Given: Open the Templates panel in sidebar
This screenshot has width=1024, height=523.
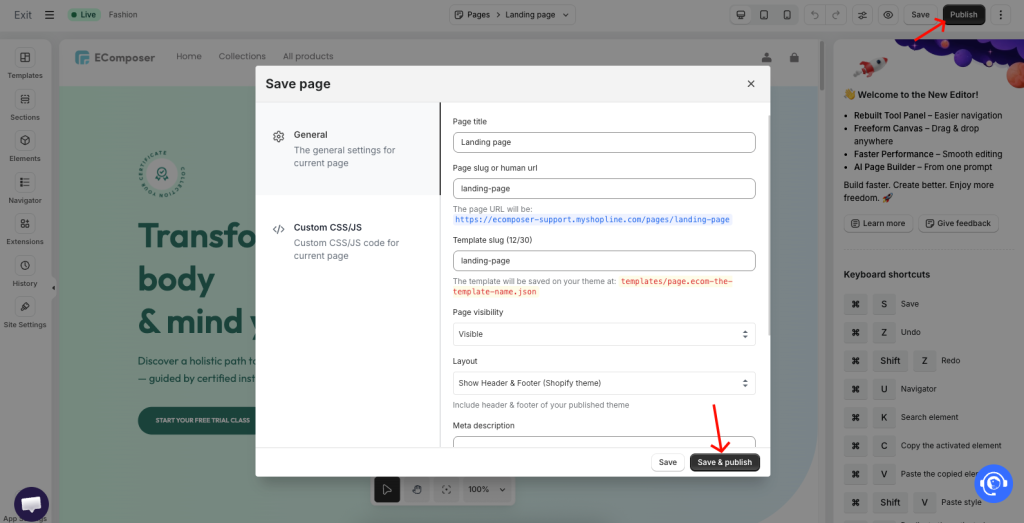Looking at the screenshot, I should click(25, 63).
